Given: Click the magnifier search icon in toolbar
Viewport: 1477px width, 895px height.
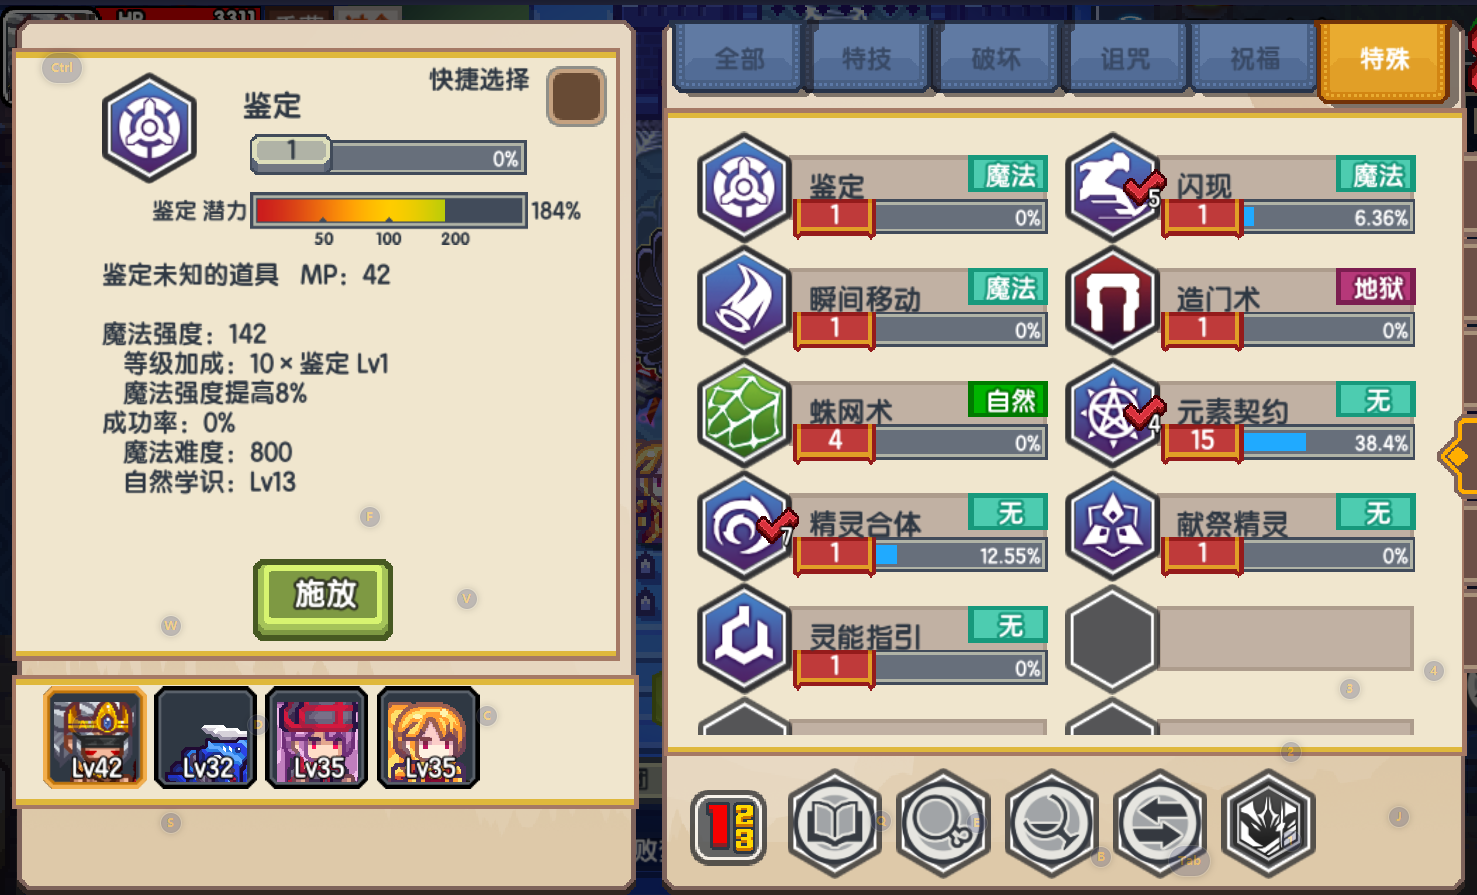Looking at the screenshot, I should (943, 824).
